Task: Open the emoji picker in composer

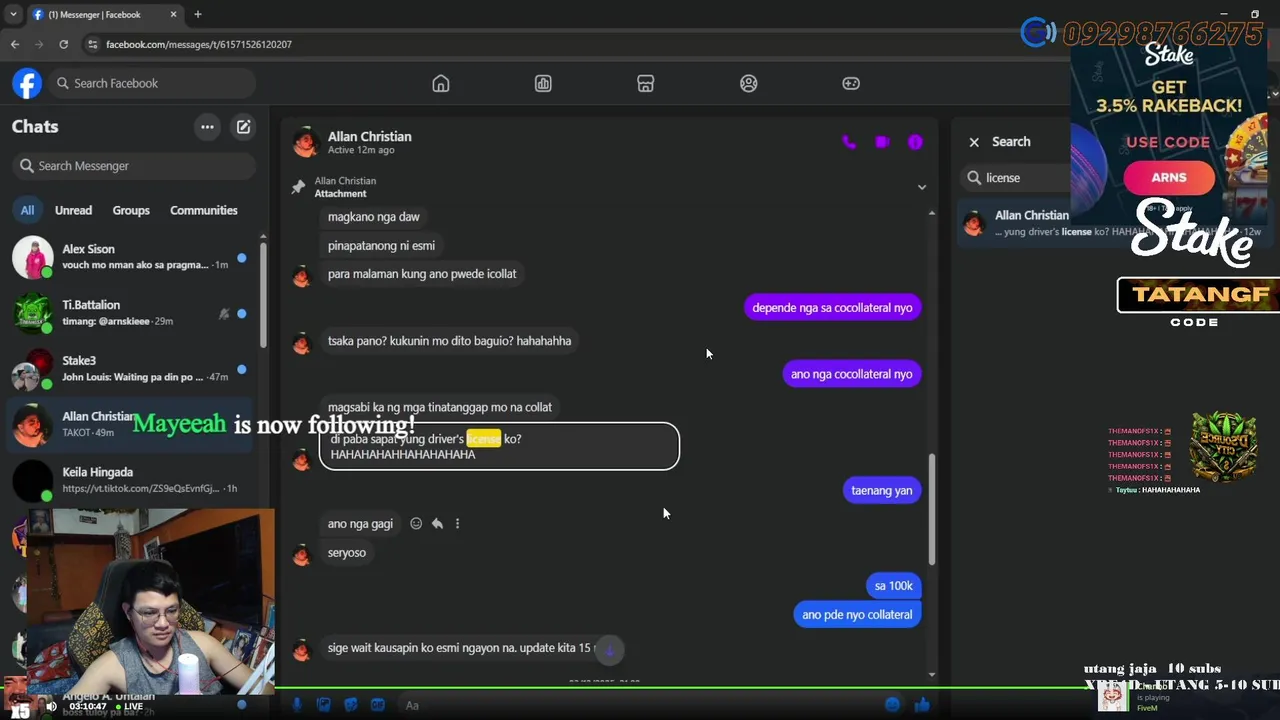Action: click(x=892, y=705)
